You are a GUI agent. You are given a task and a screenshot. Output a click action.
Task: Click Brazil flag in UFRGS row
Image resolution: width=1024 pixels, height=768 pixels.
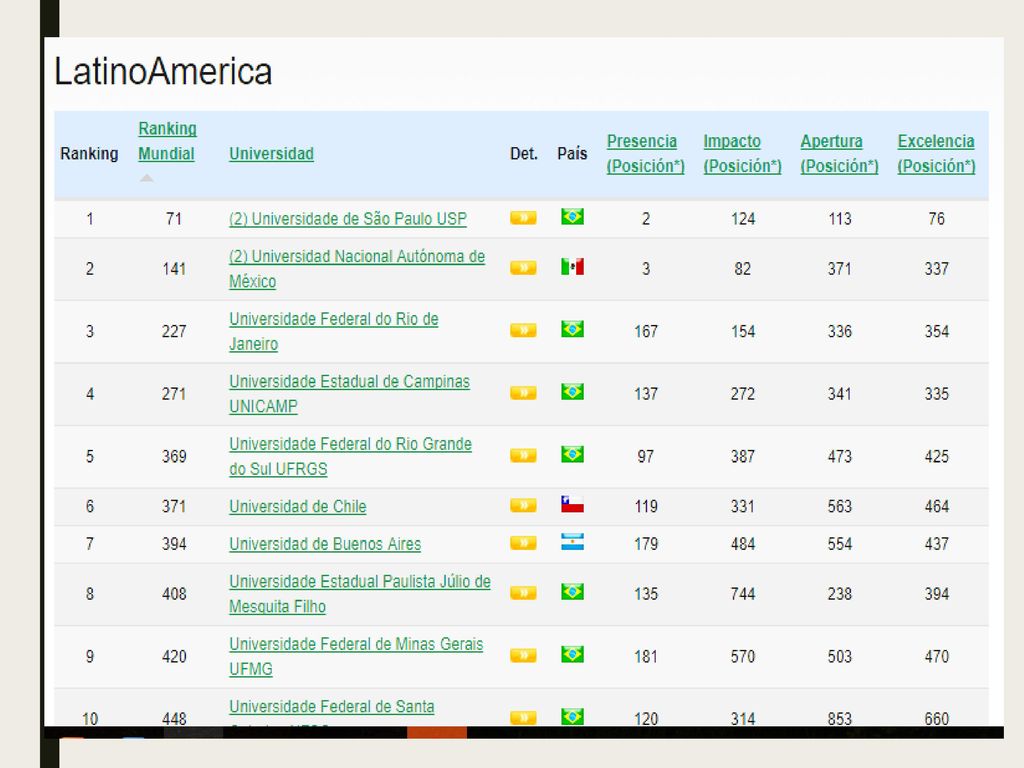(x=572, y=454)
